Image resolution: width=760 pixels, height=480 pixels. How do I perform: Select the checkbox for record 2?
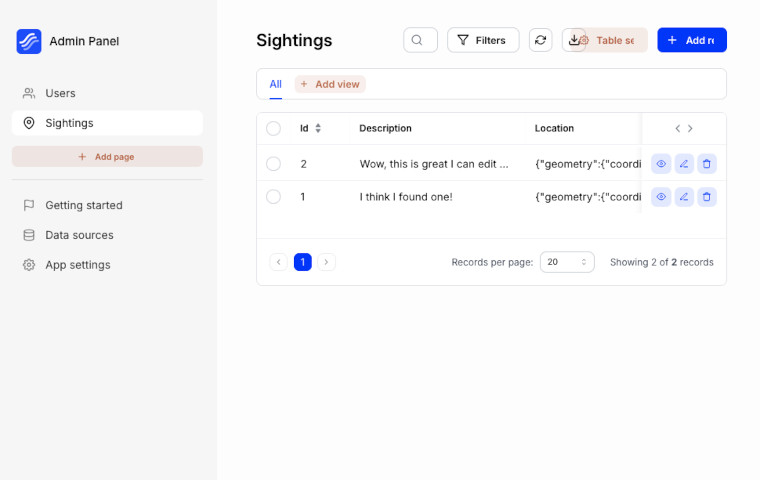click(273, 164)
